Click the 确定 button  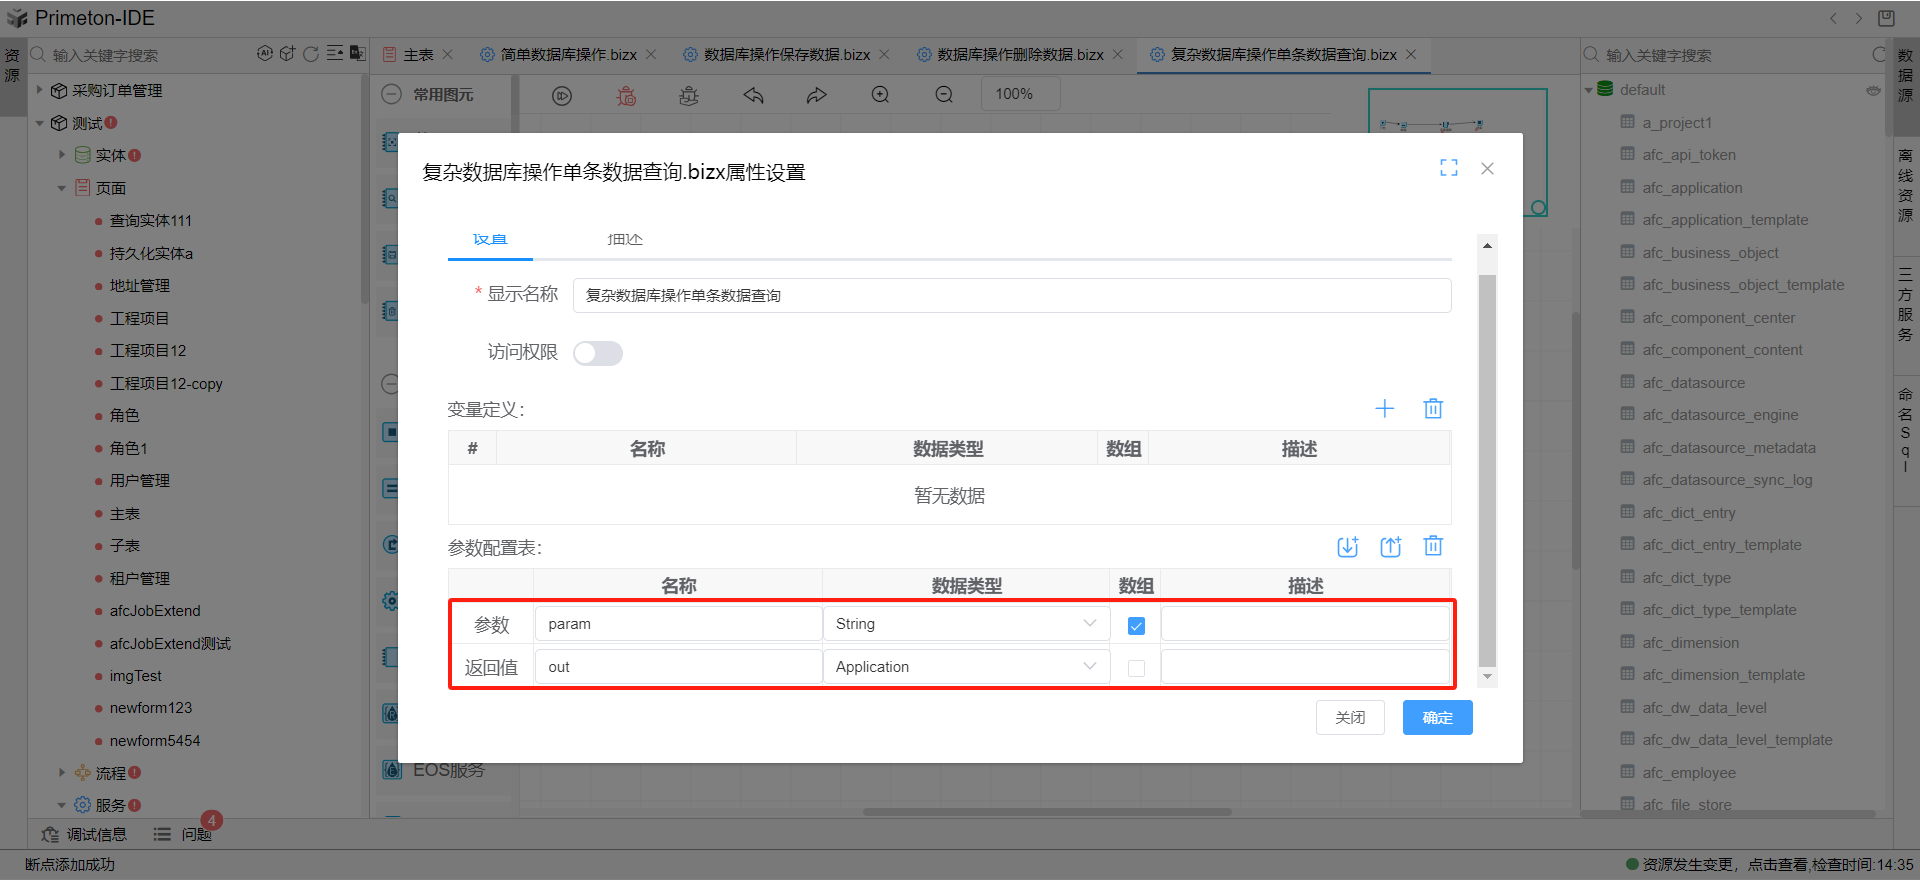click(1437, 718)
